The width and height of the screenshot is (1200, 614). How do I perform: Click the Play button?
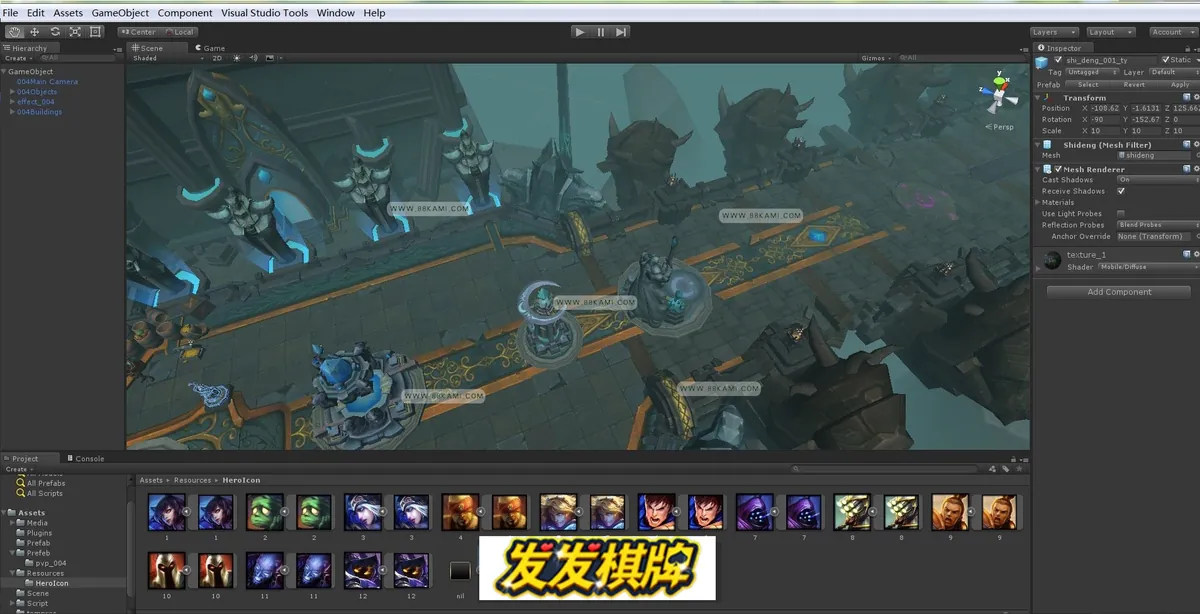[580, 32]
